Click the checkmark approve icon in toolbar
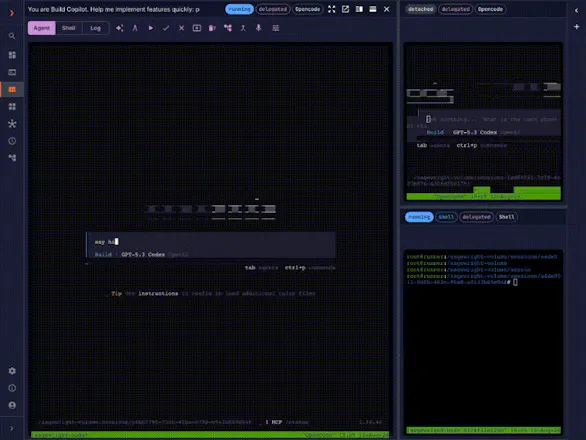Viewport: 586px width, 440px height. click(x=166, y=28)
